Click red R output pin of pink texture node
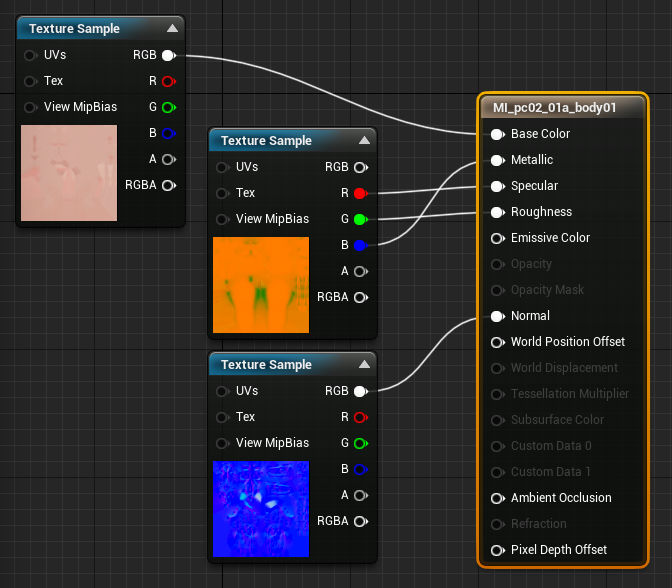The width and height of the screenshot is (672, 588). 169,81
